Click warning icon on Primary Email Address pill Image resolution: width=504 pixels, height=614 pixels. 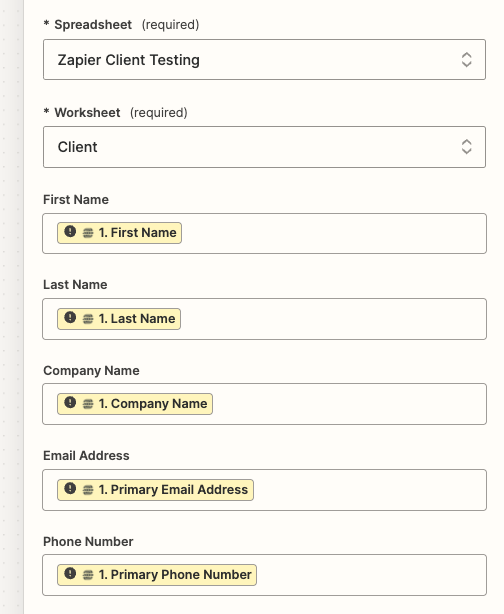click(70, 488)
